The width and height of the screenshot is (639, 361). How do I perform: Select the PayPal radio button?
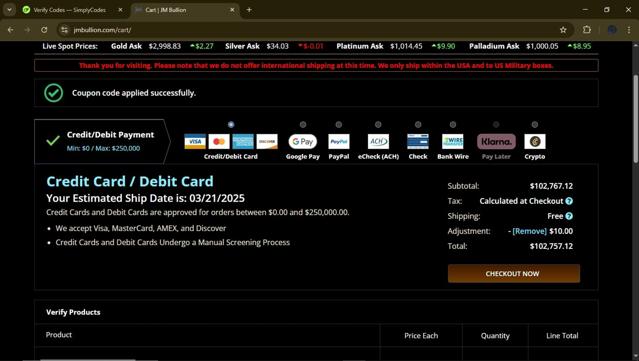[339, 124]
